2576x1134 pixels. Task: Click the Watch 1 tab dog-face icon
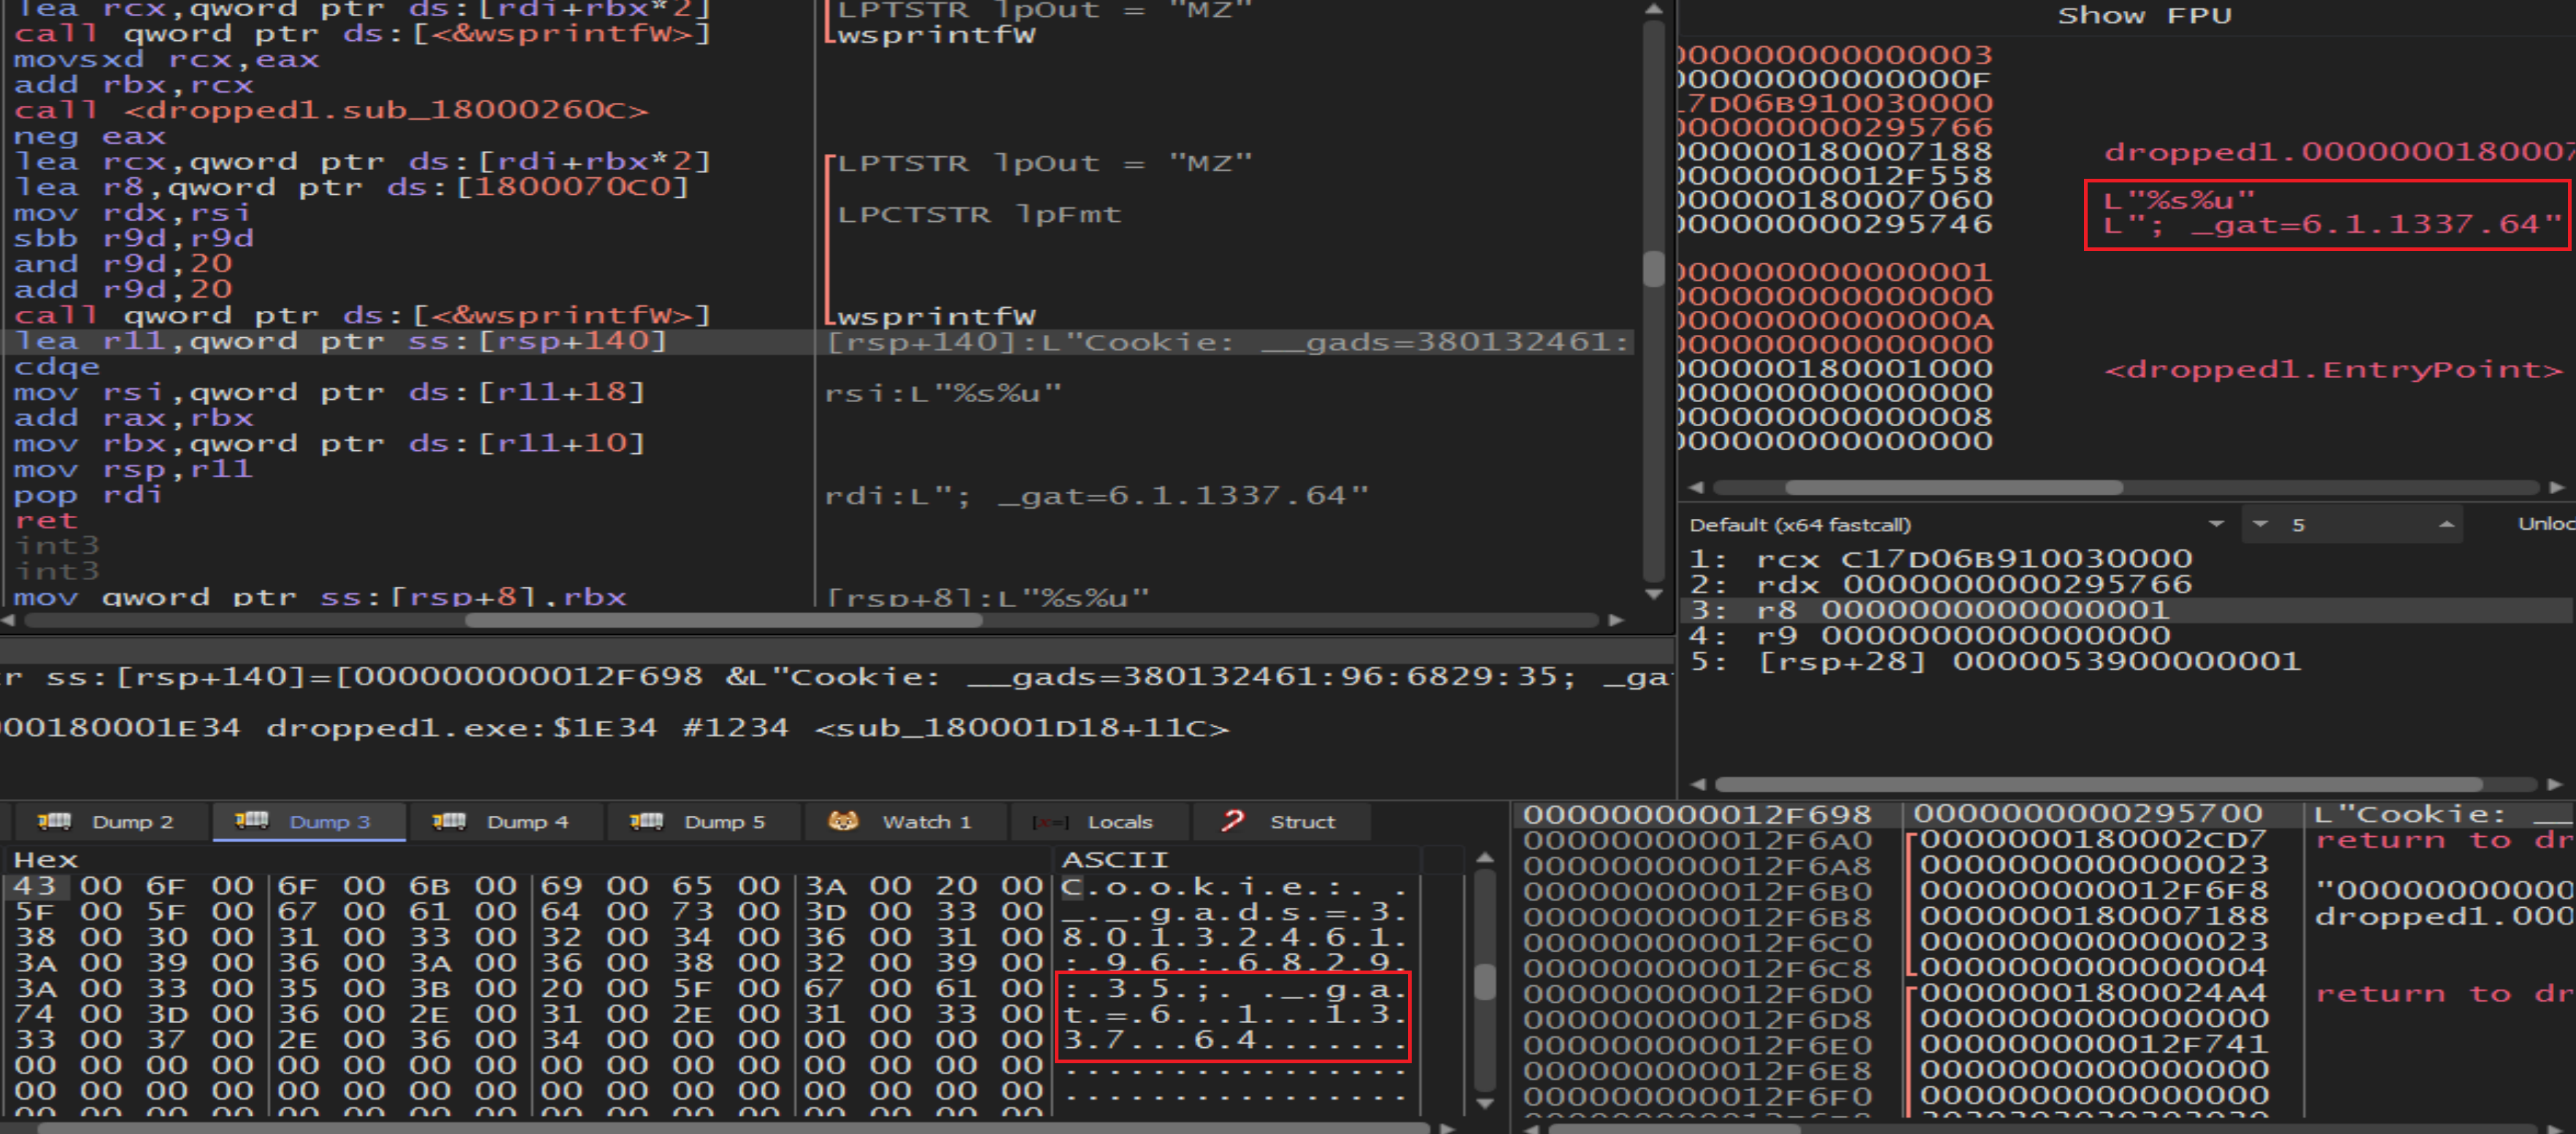843,821
